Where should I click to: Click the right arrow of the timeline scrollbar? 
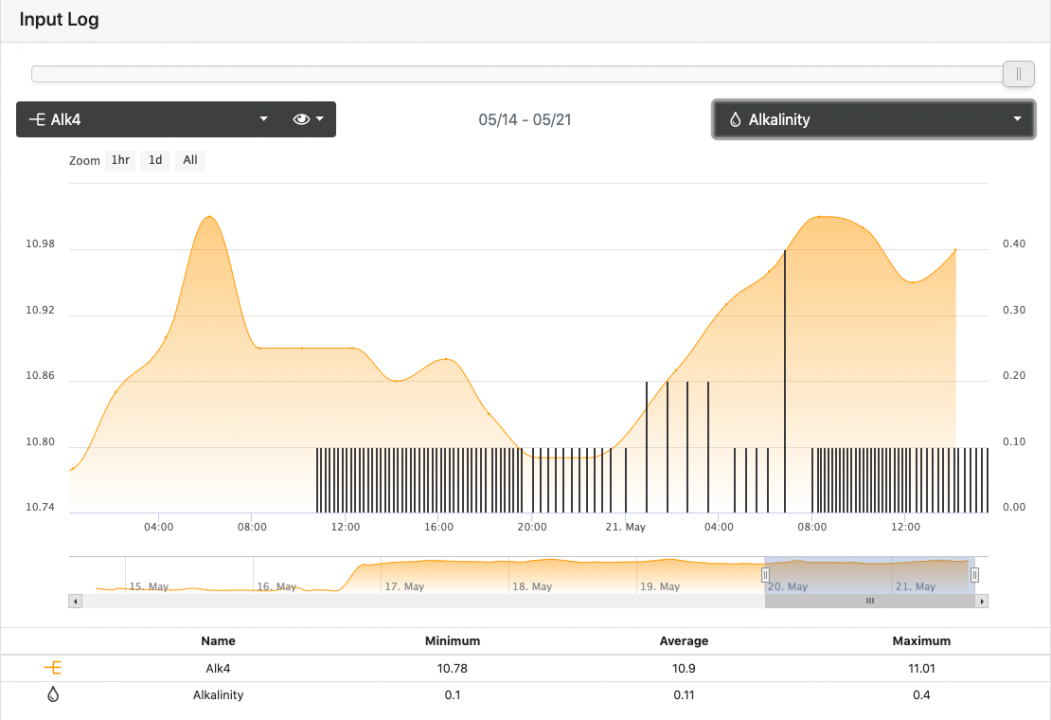coord(982,601)
